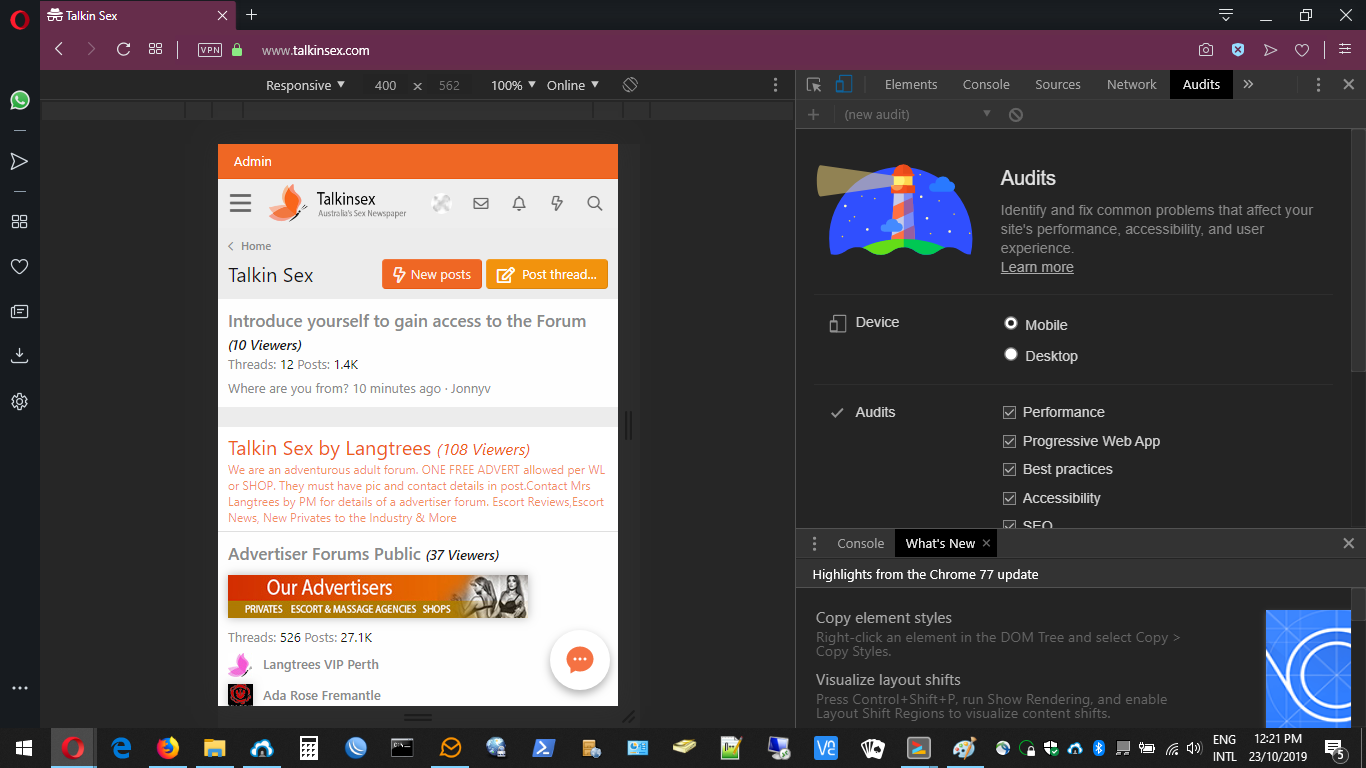Uncheck the Accessibility checkbox
Image resolution: width=1366 pixels, height=768 pixels.
[1009, 498]
